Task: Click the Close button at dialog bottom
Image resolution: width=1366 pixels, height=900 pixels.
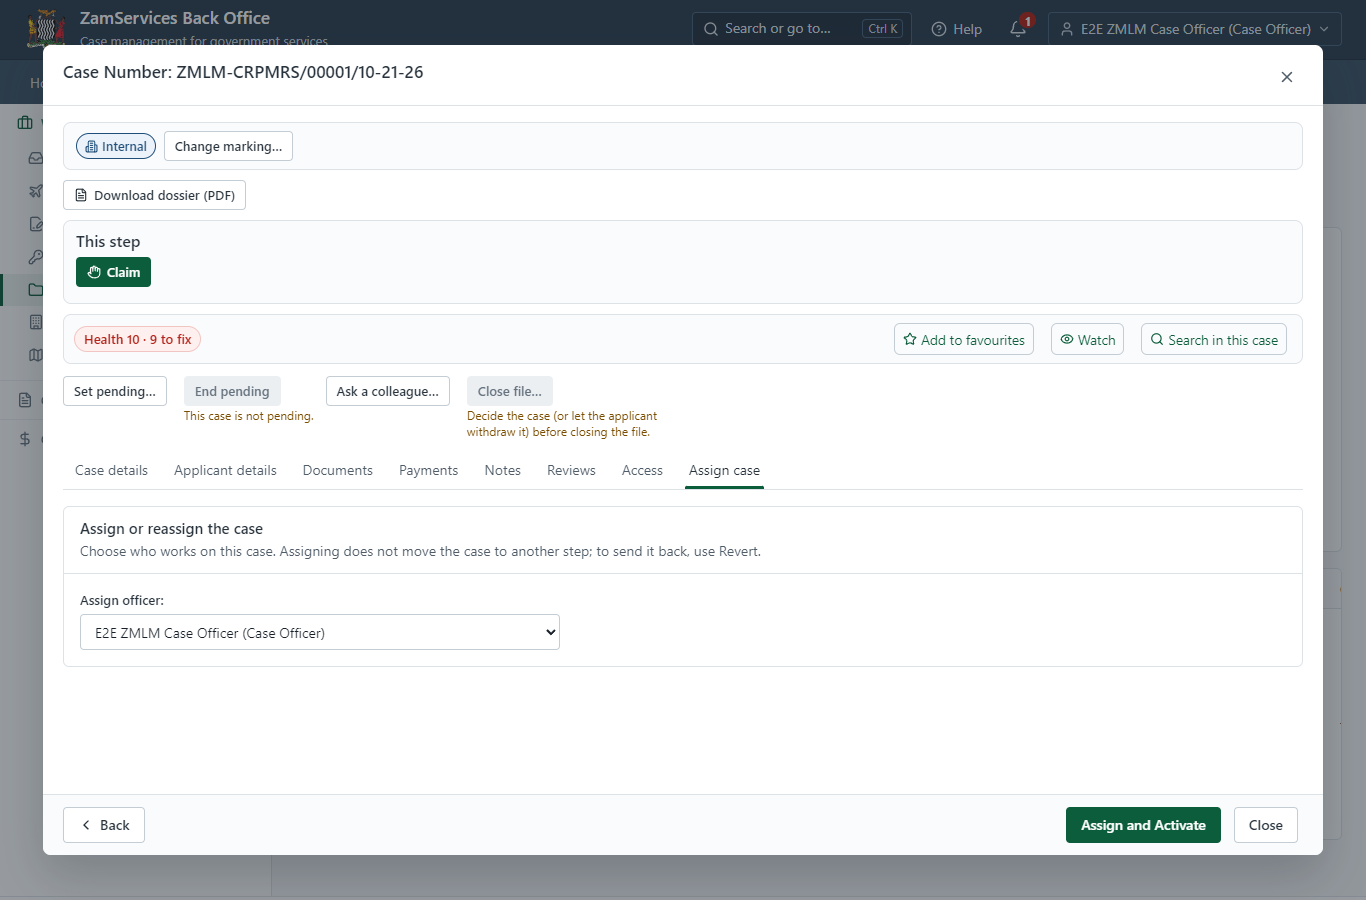Action: pos(1266,825)
